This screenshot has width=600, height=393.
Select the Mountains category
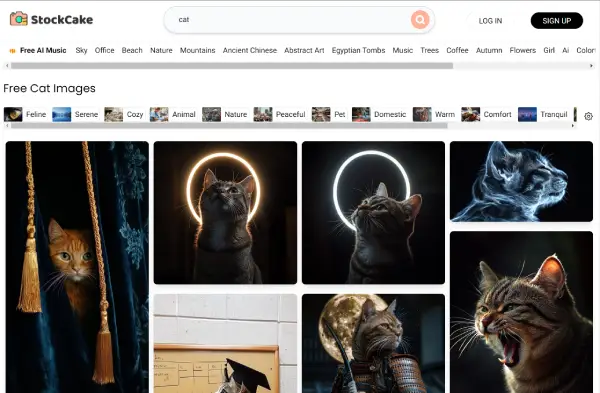(197, 51)
